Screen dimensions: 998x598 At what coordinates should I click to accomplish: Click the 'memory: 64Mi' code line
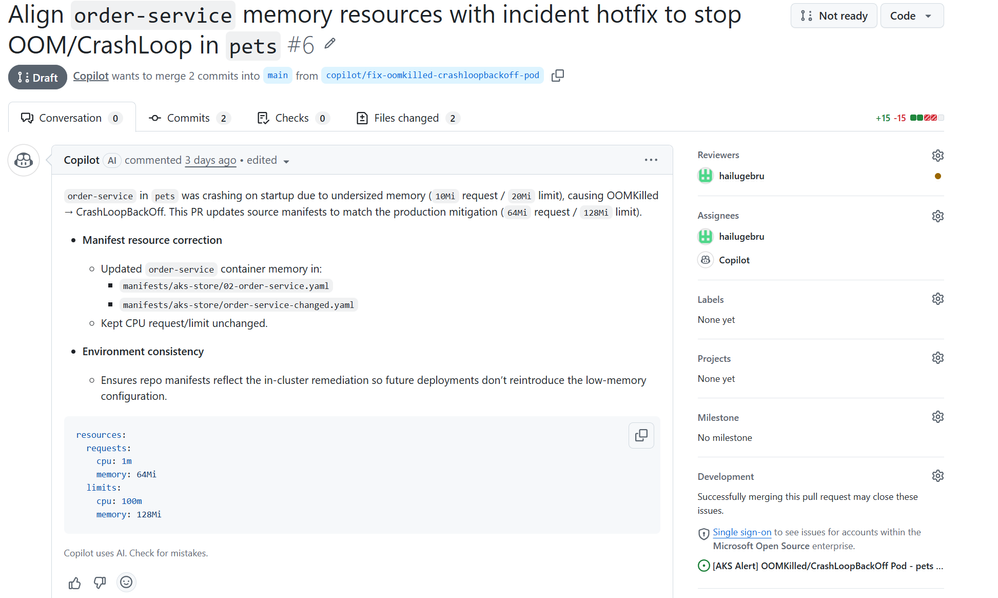click(126, 475)
